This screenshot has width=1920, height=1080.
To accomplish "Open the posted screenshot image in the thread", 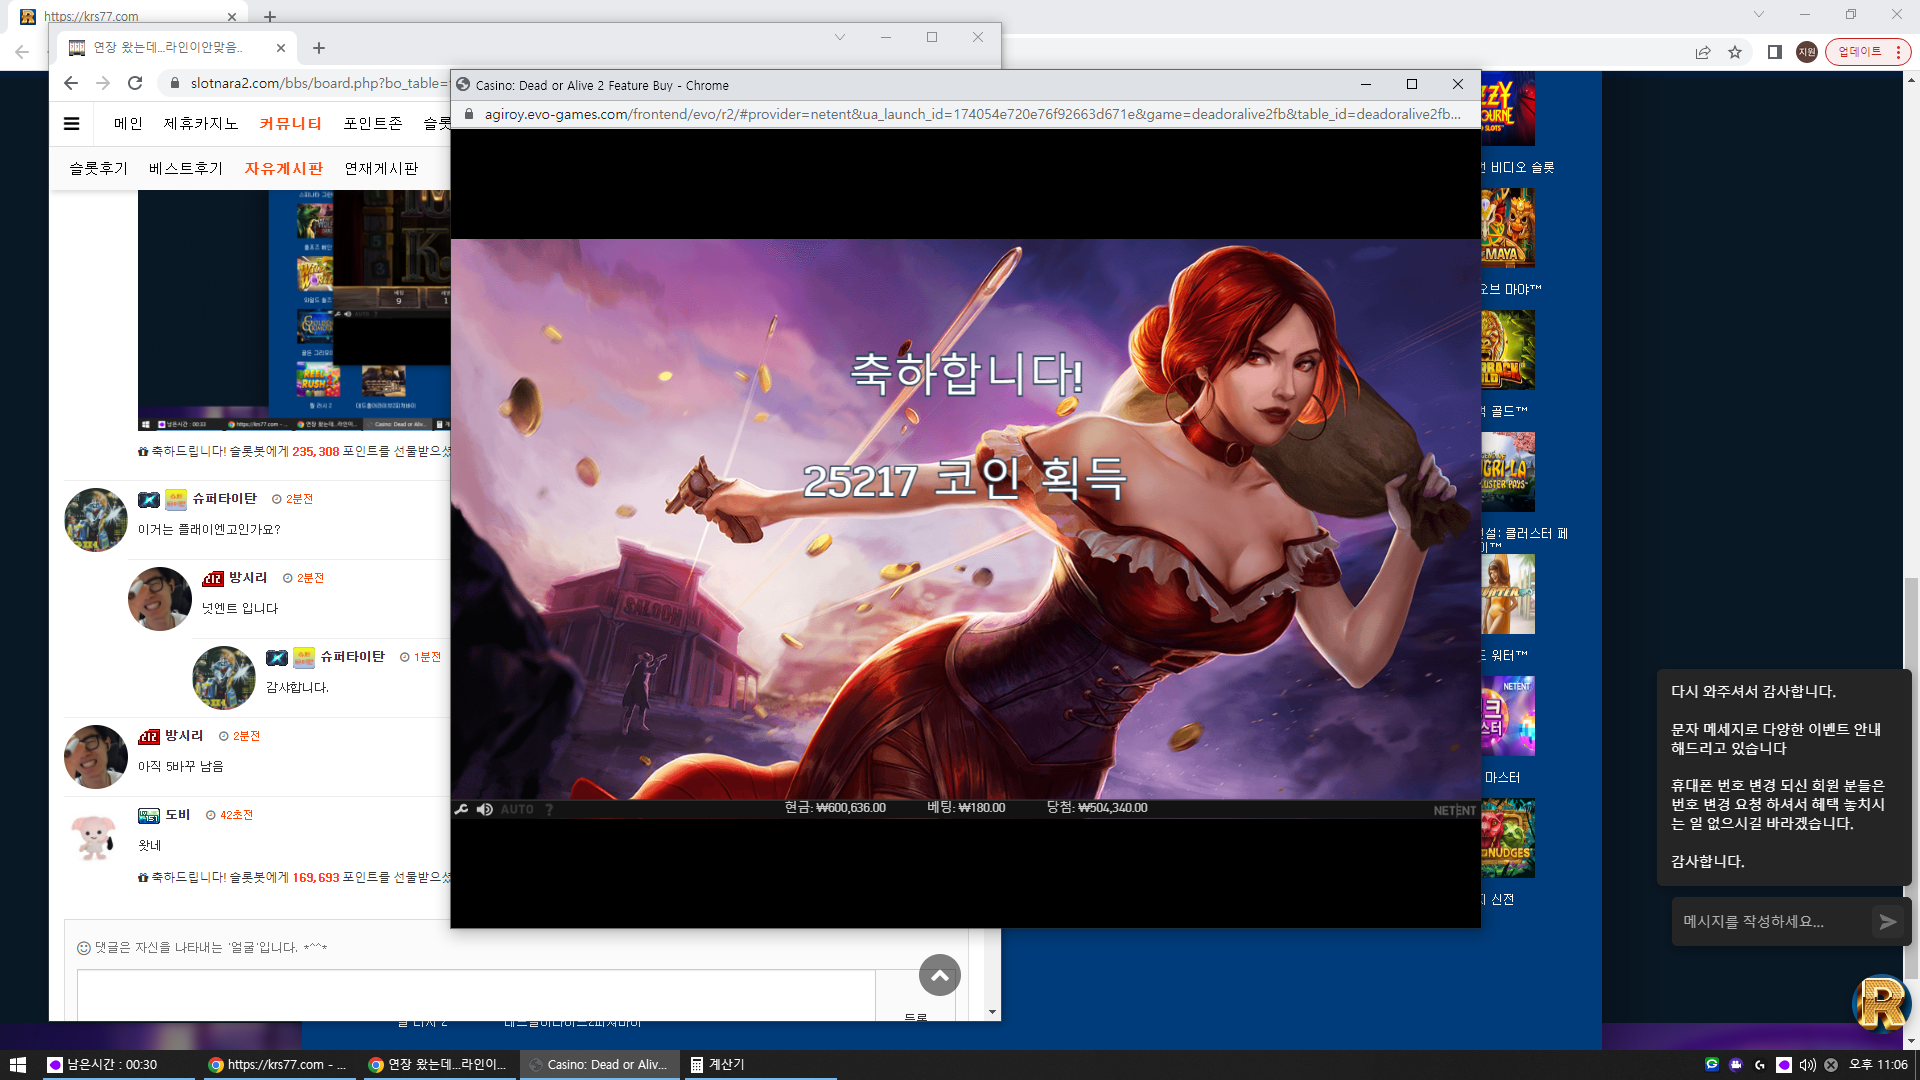I will pos(294,310).
